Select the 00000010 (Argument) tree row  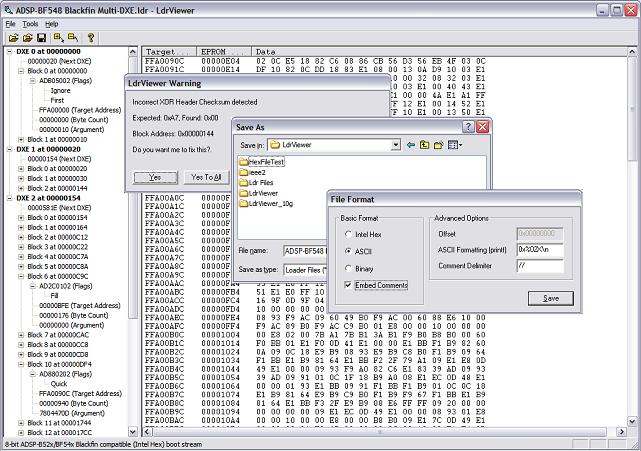click(x=72, y=130)
